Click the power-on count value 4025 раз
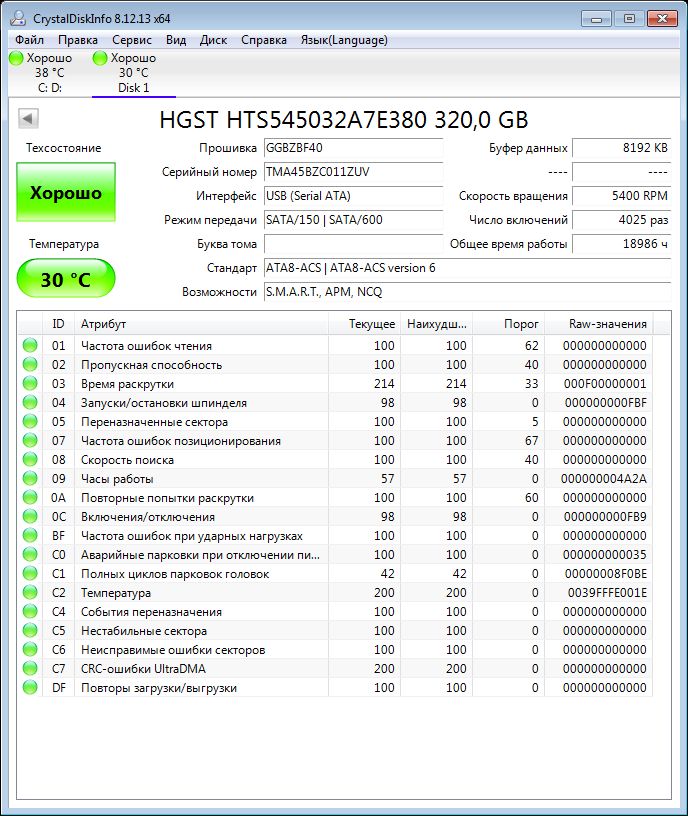 coord(621,220)
